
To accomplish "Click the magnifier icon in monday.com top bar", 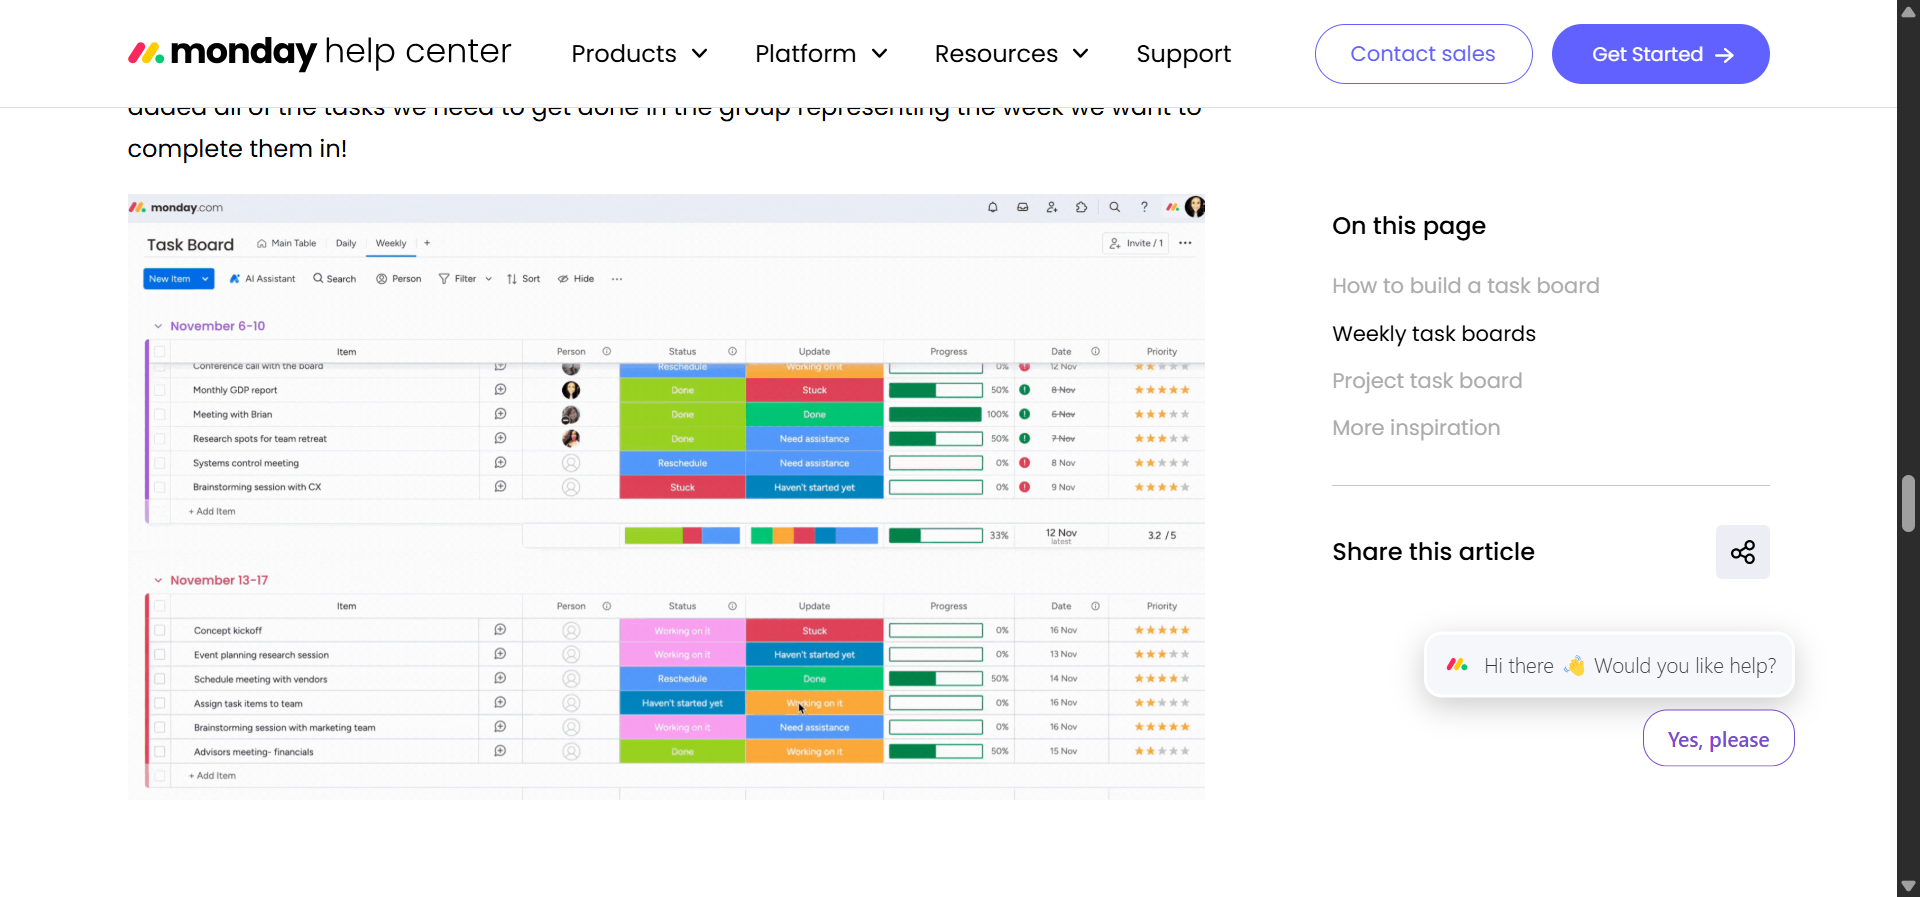I will pyautogui.click(x=1114, y=207).
